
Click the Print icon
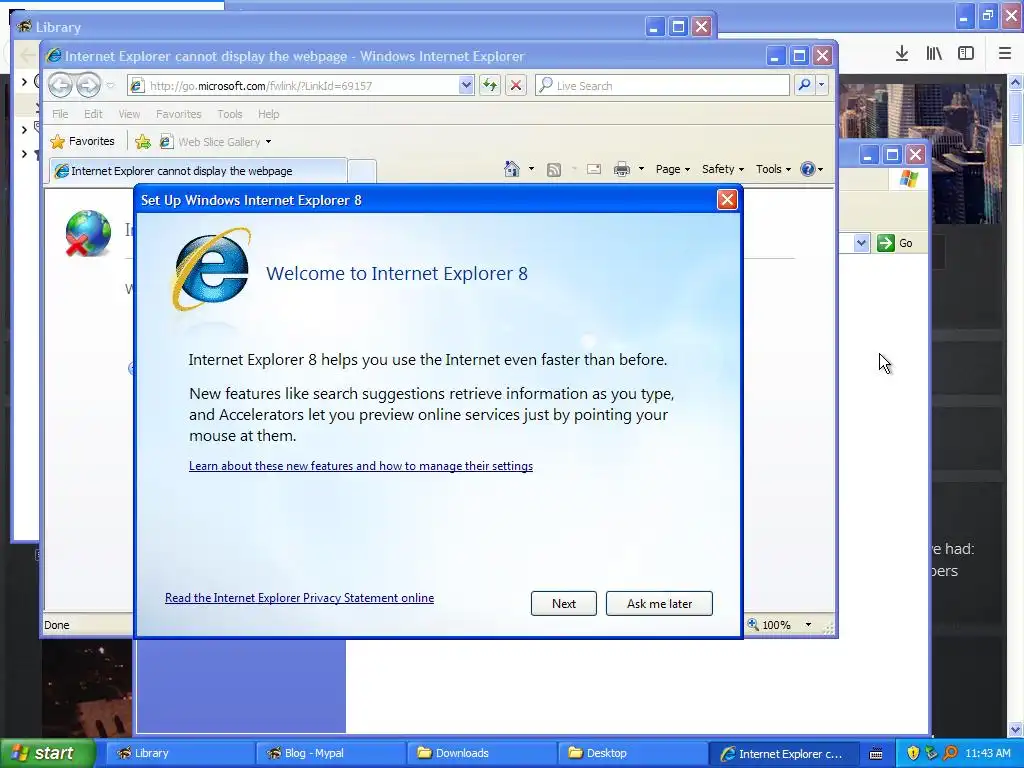(622, 169)
